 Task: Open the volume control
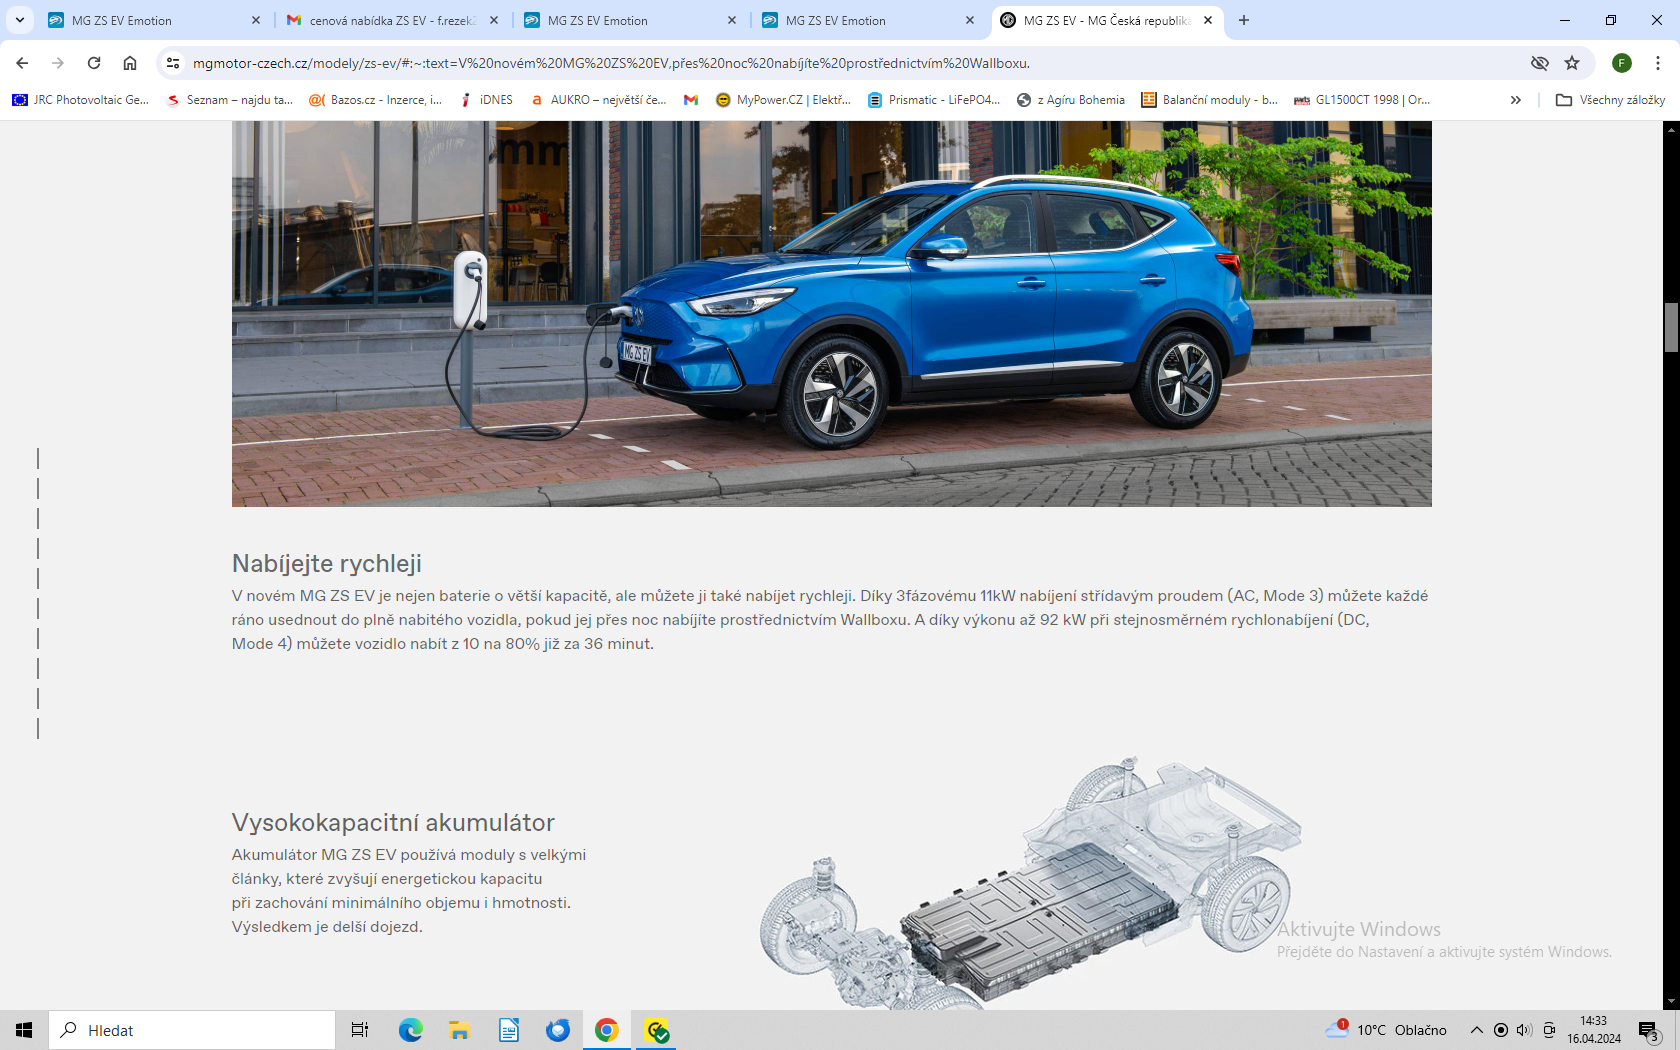point(1524,1030)
